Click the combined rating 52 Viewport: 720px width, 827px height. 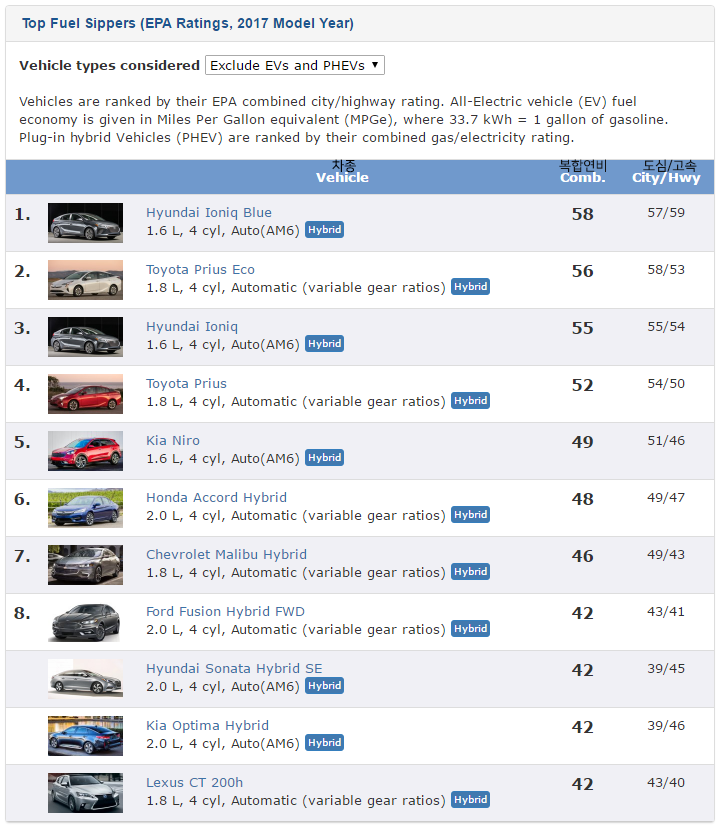point(583,385)
